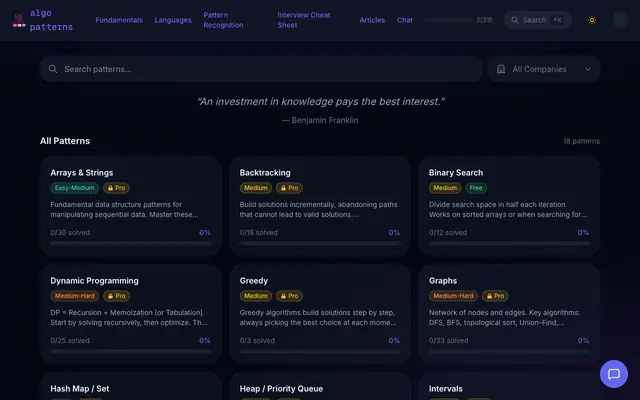This screenshot has width=640, height=400.
Task: Click the 0% value on Graphs card
Action: 583,340
